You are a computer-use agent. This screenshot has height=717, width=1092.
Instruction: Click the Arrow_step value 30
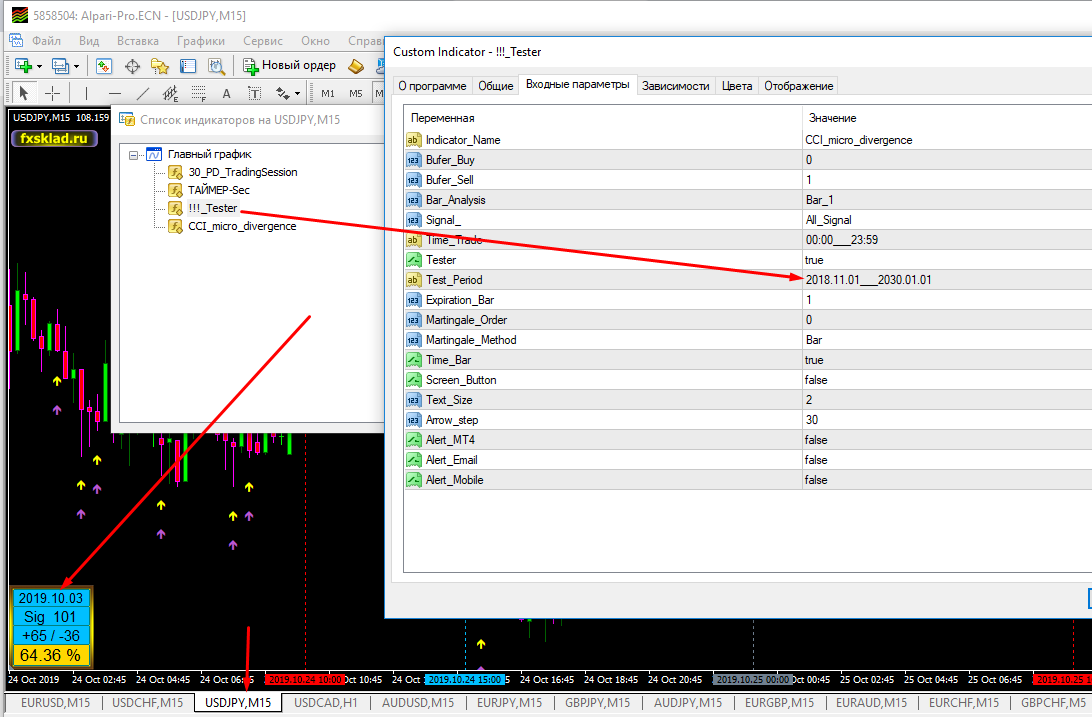click(x=812, y=420)
